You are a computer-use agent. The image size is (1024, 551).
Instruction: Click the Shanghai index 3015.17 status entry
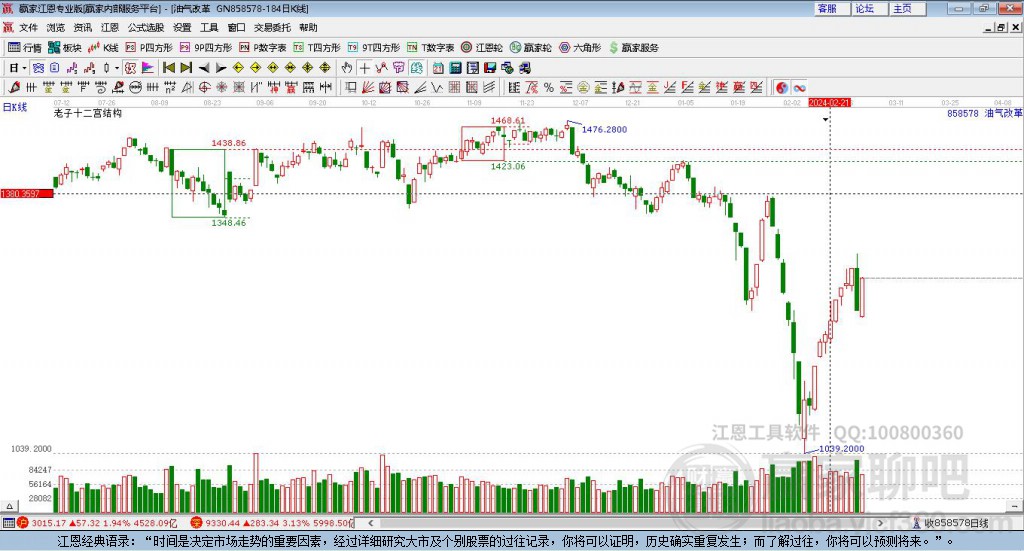[98, 523]
